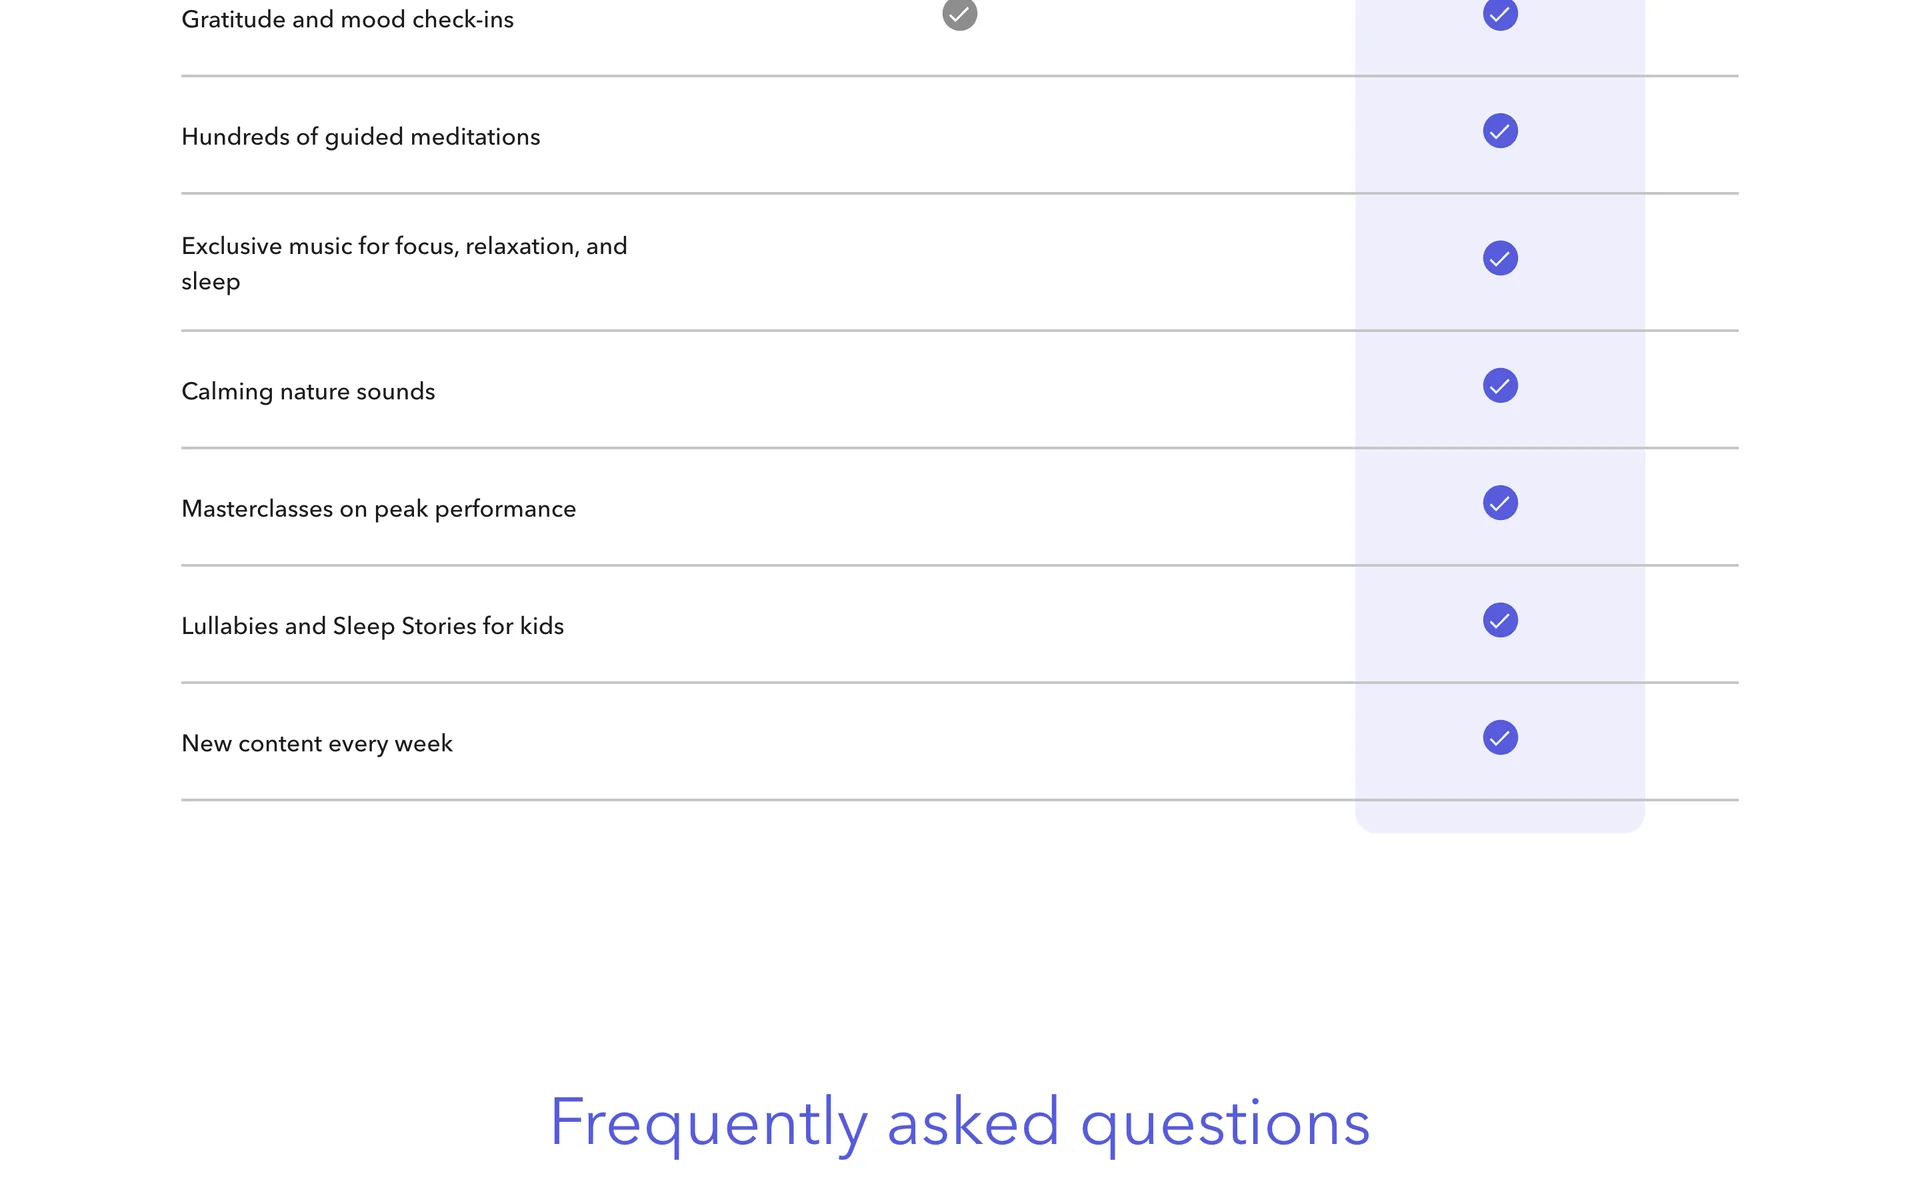Select the "Hundreds of guided meditations" text
Image resolution: width=1920 pixels, height=1200 pixels.
coord(360,137)
